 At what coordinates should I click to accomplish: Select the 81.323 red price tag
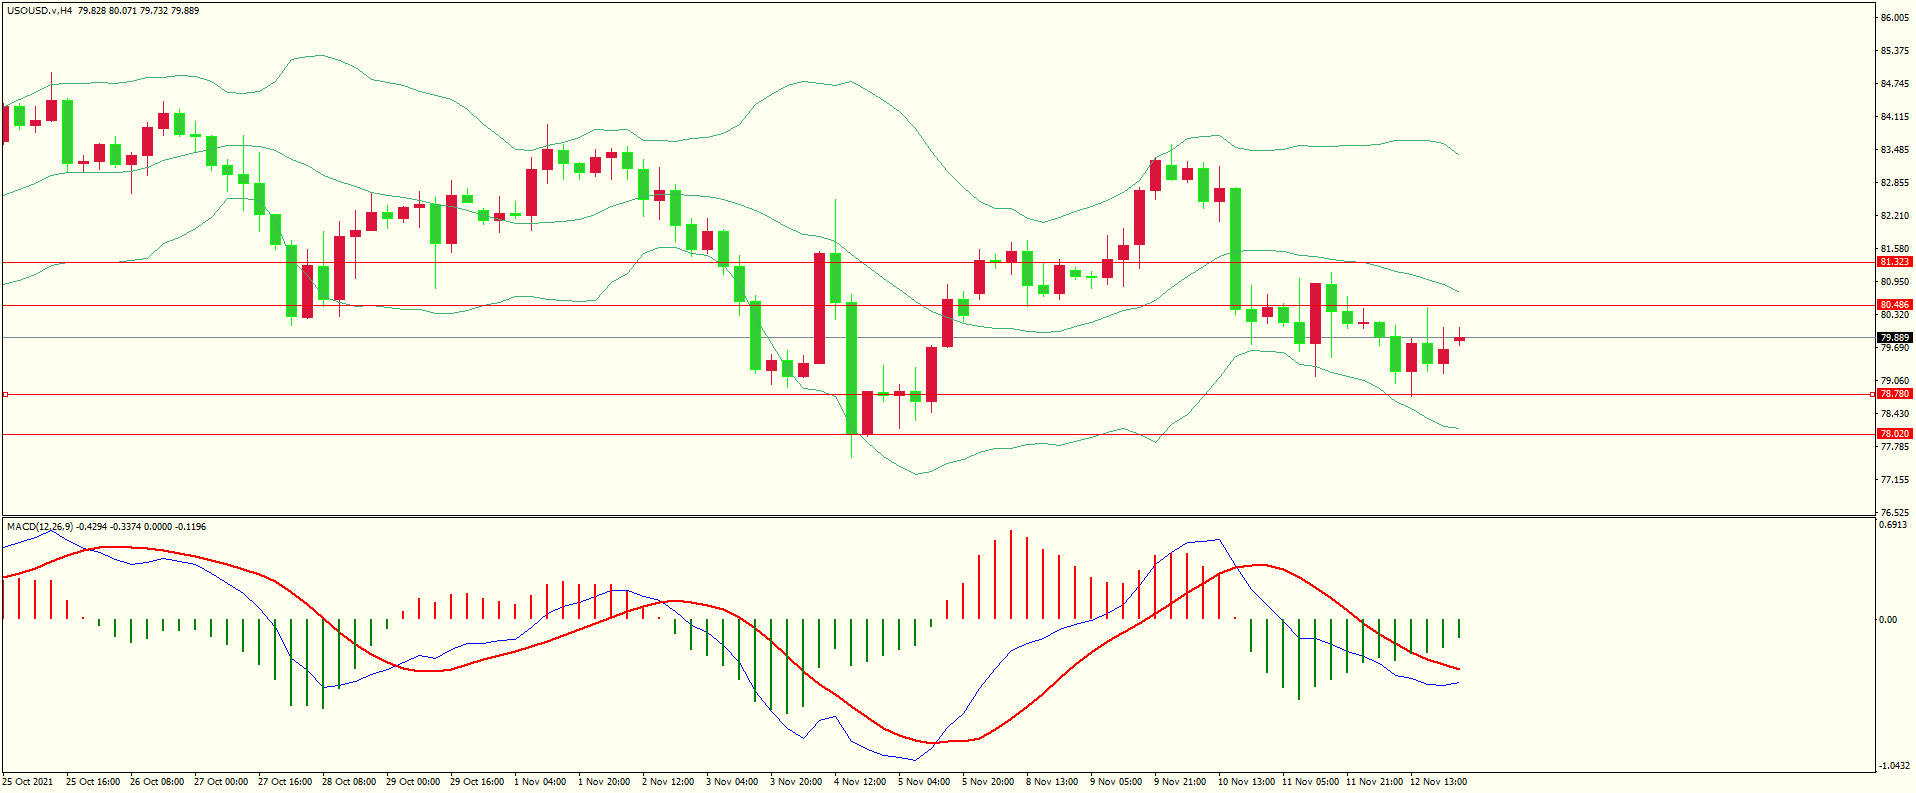(1894, 262)
